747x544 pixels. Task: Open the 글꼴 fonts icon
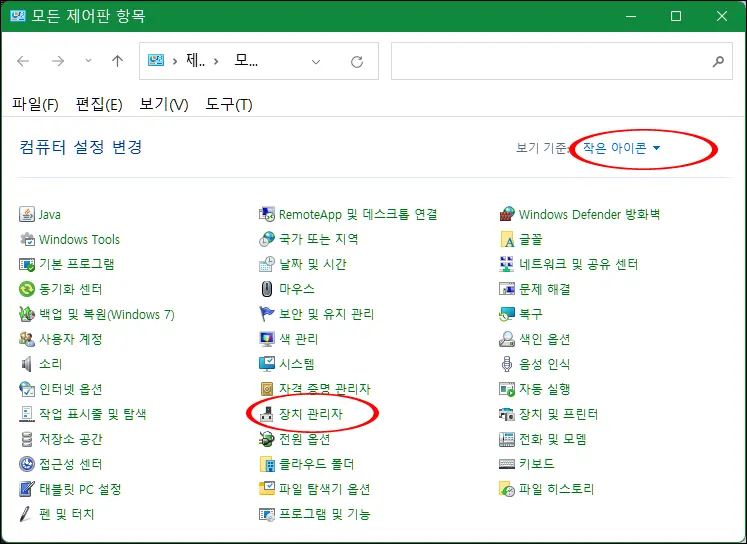pyautogui.click(x=507, y=239)
